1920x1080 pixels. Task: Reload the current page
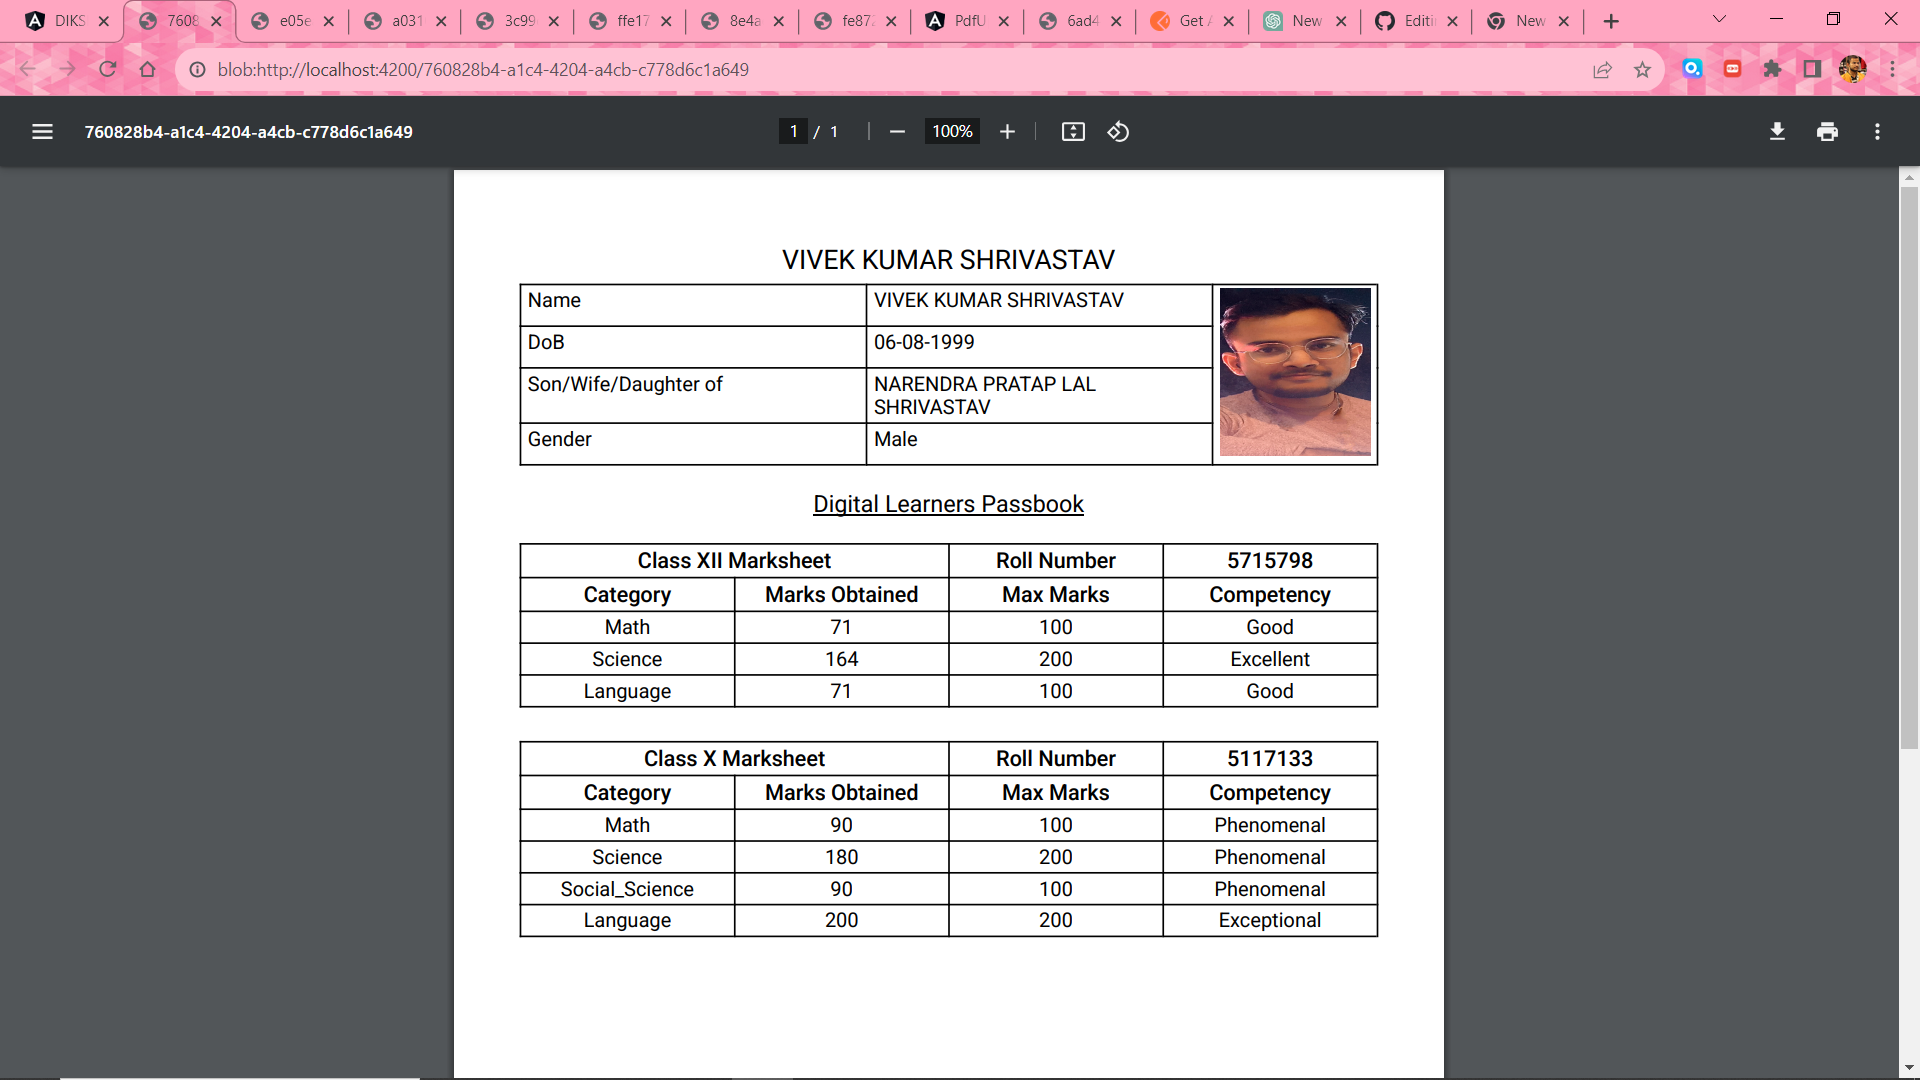point(108,69)
